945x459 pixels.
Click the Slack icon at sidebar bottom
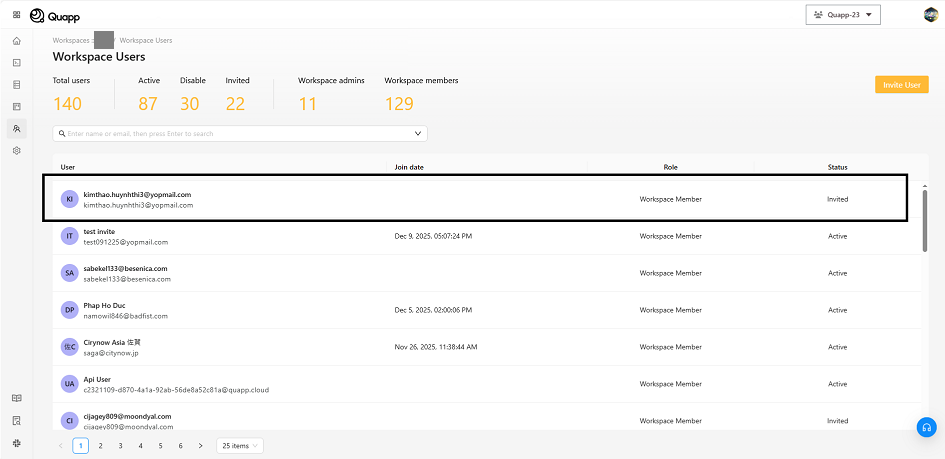coord(16,442)
